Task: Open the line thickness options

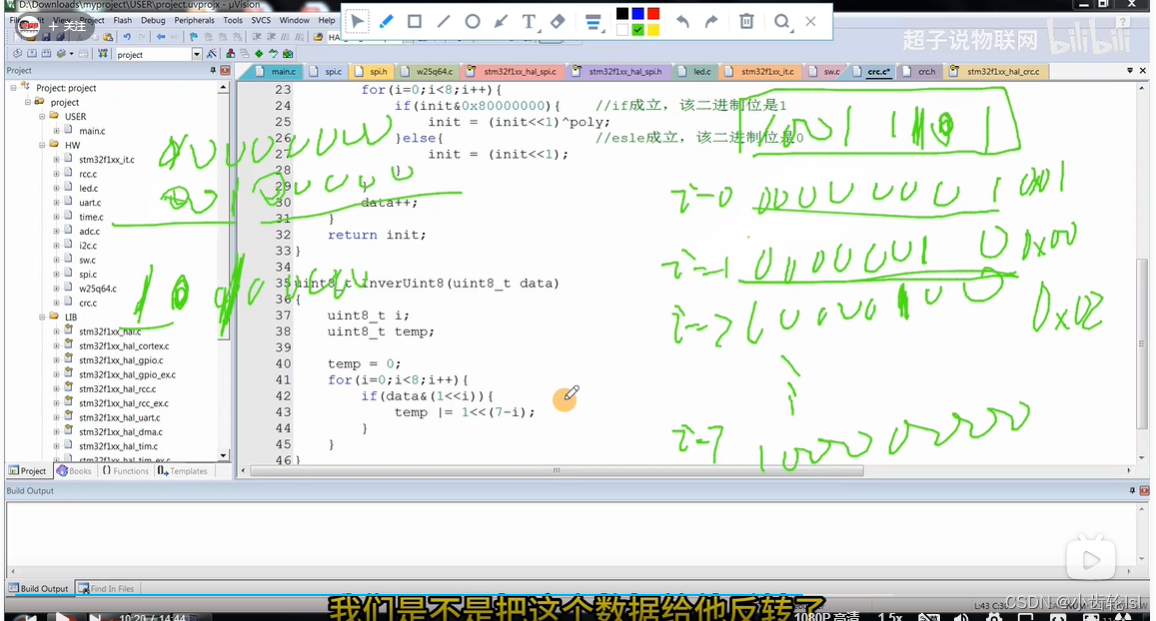Action: (593, 22)
